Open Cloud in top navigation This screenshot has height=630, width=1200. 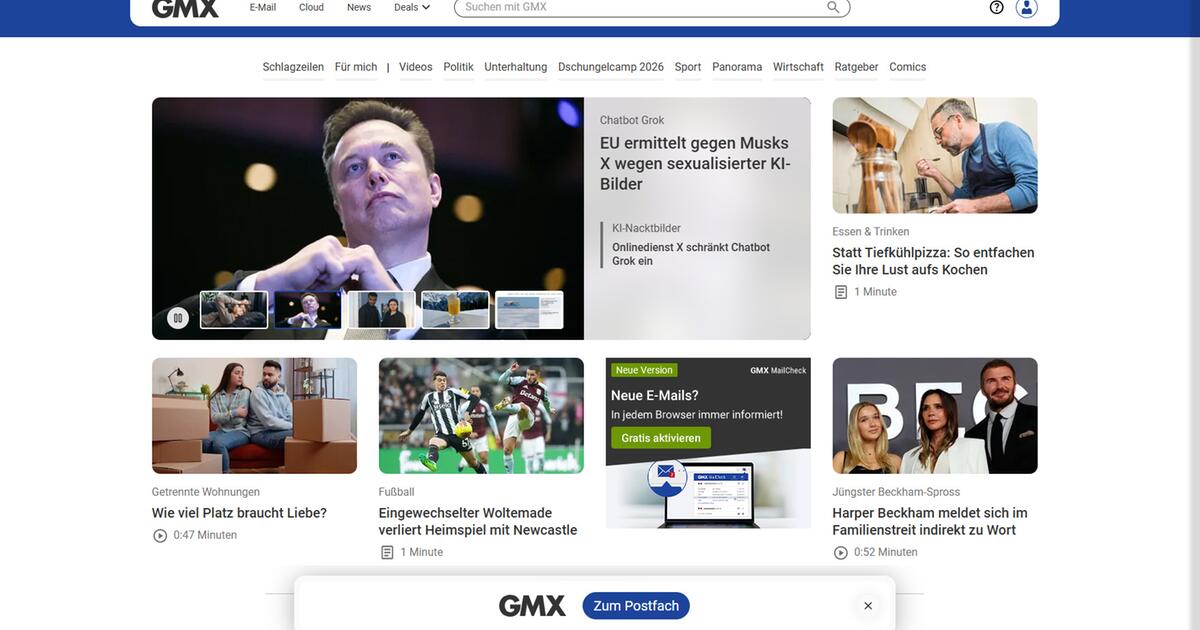tap(312, 7)
